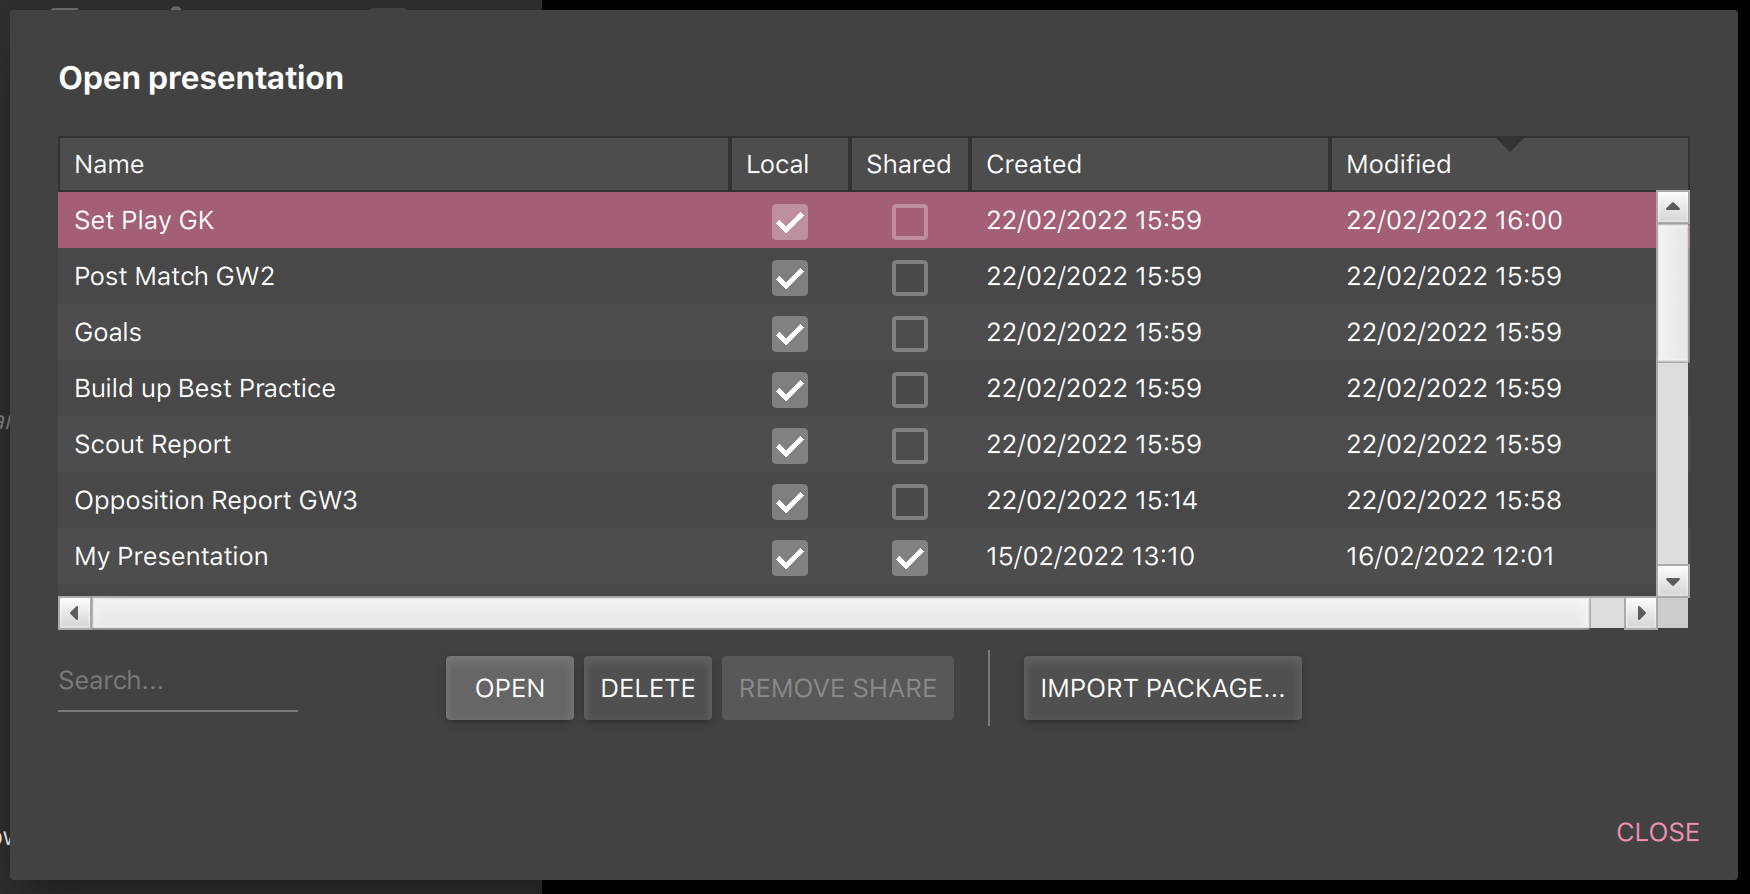
Task: Click modified date 22/02/2022 16:00
Action: pos(1454,220)
